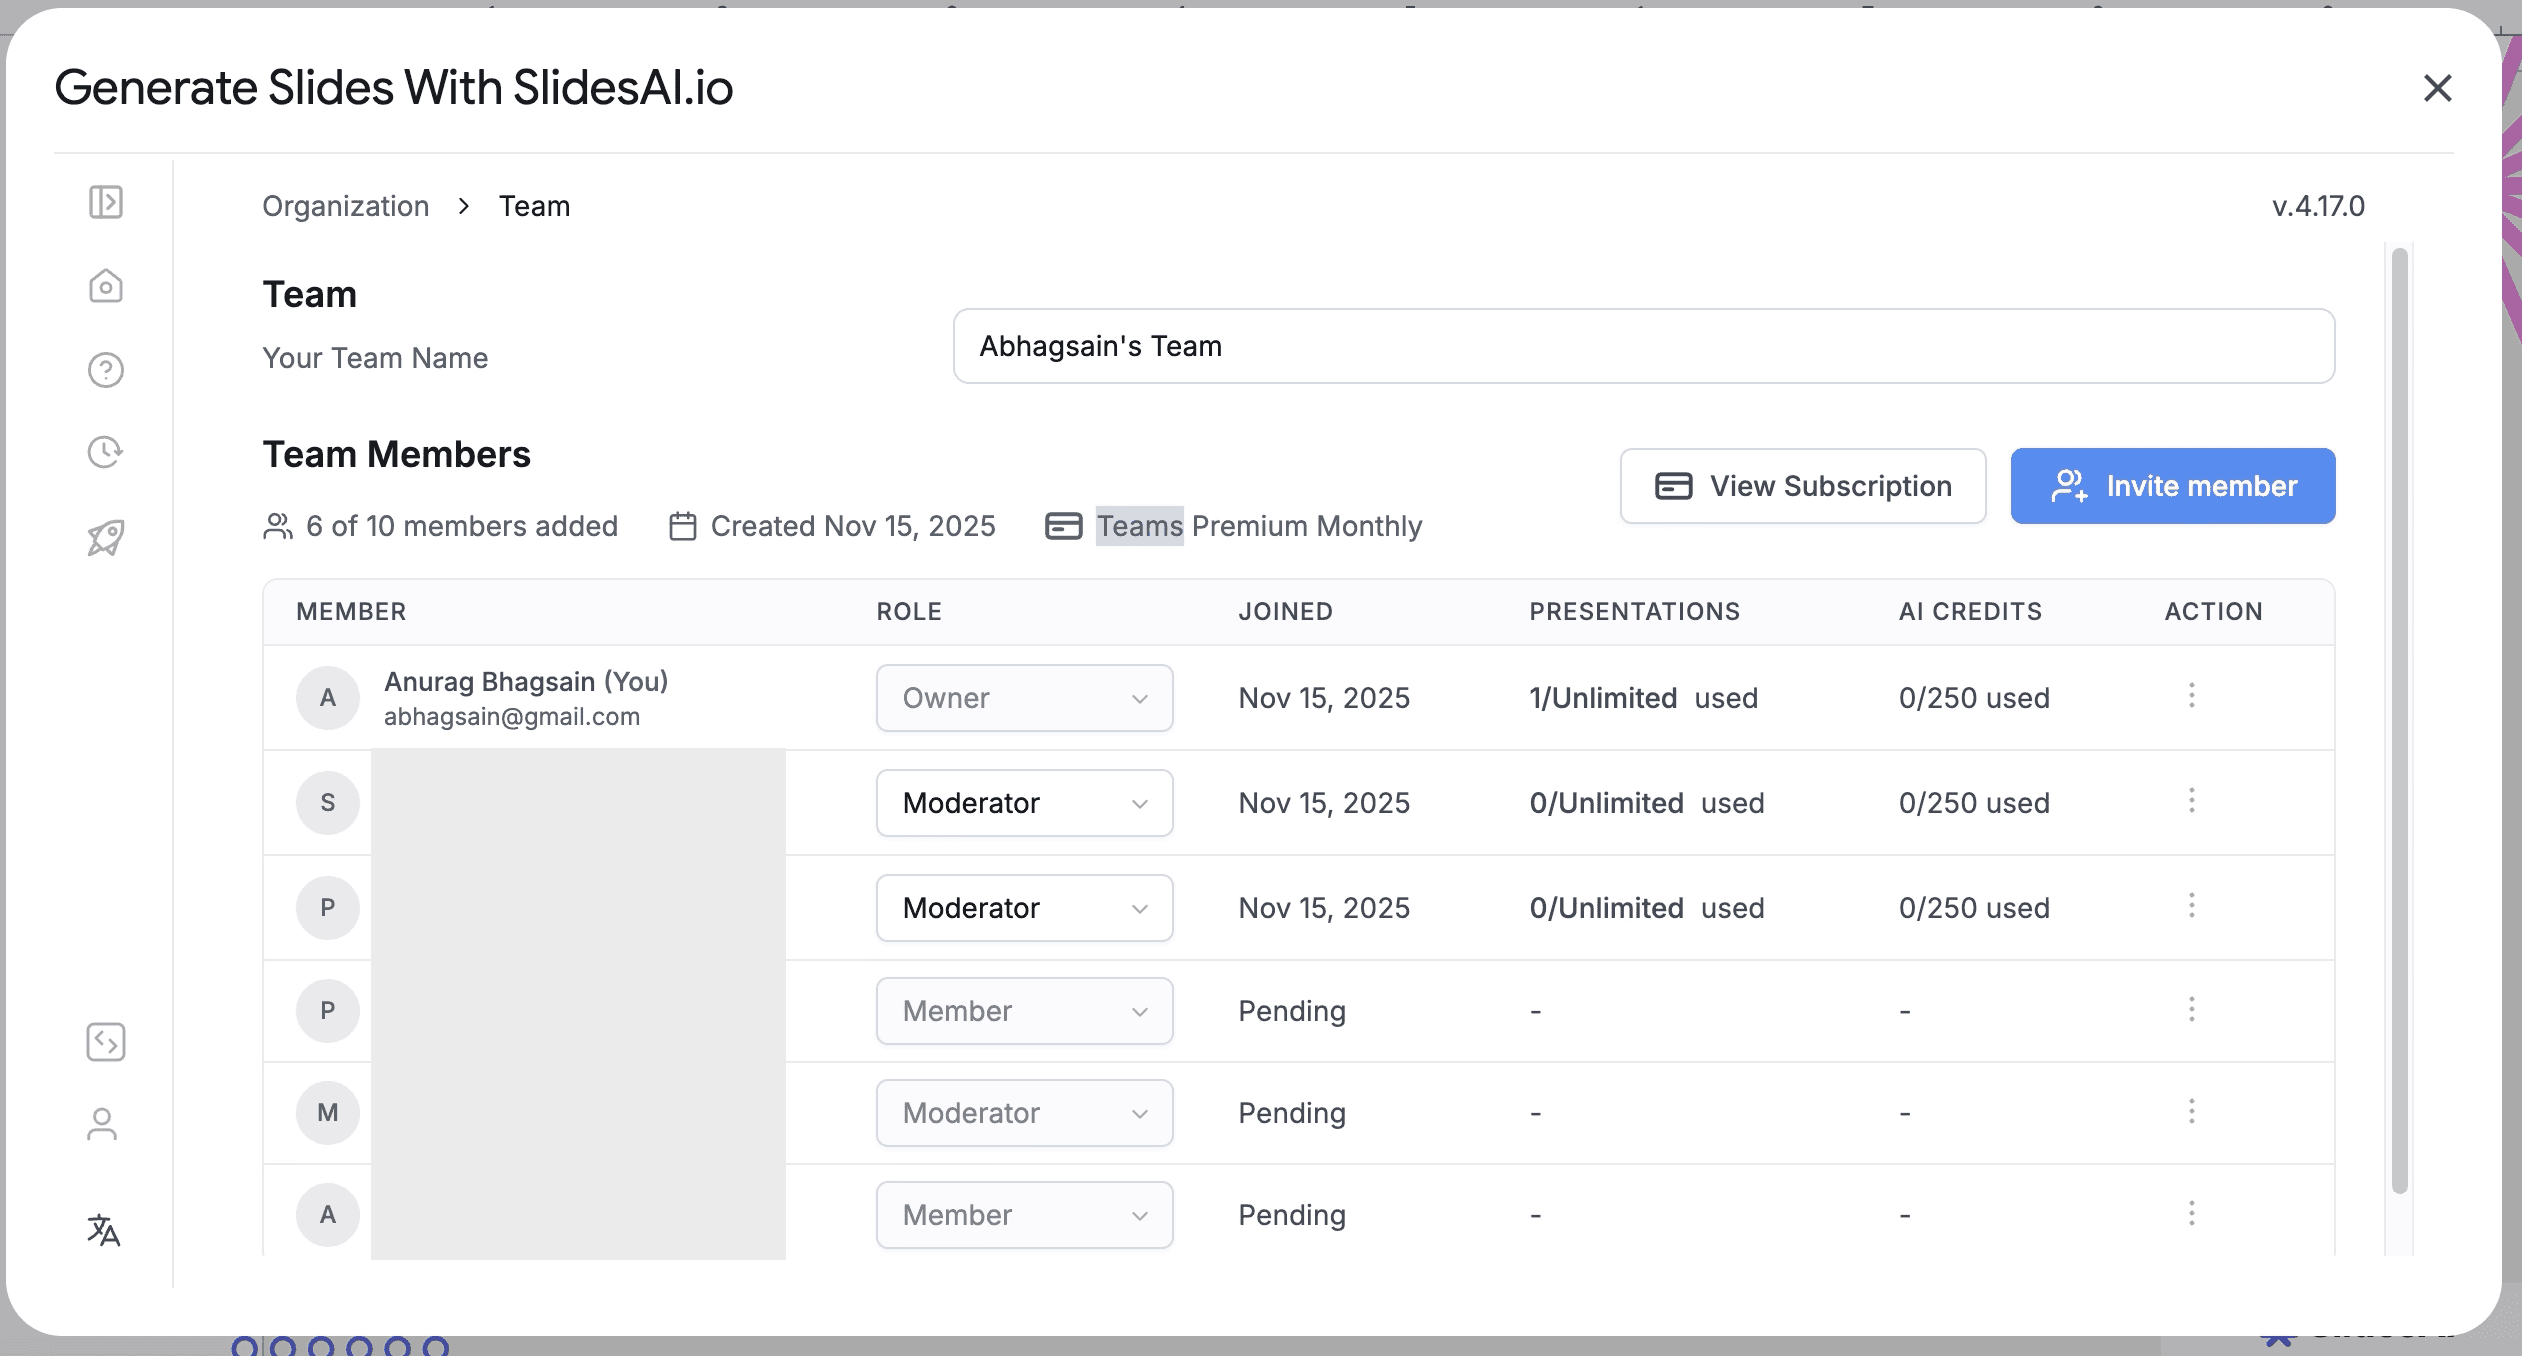Open the Owner role dropdown
The width and height of the screenshot is (2522, 1356).
[x=1024, y=698]
